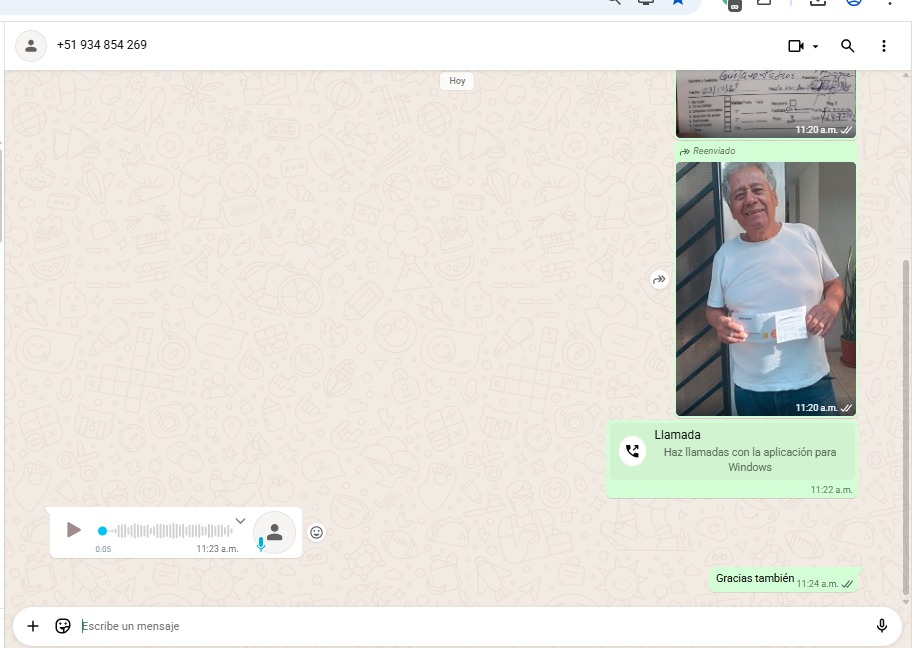Record a voice message with microphone button
This screenshot has height=648, width=912.
click(x=882, y=626)
